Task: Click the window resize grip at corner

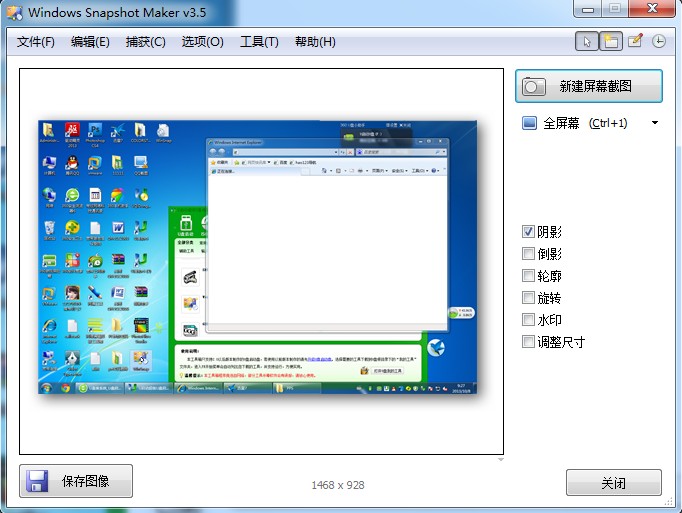Action: pos(669,502)
